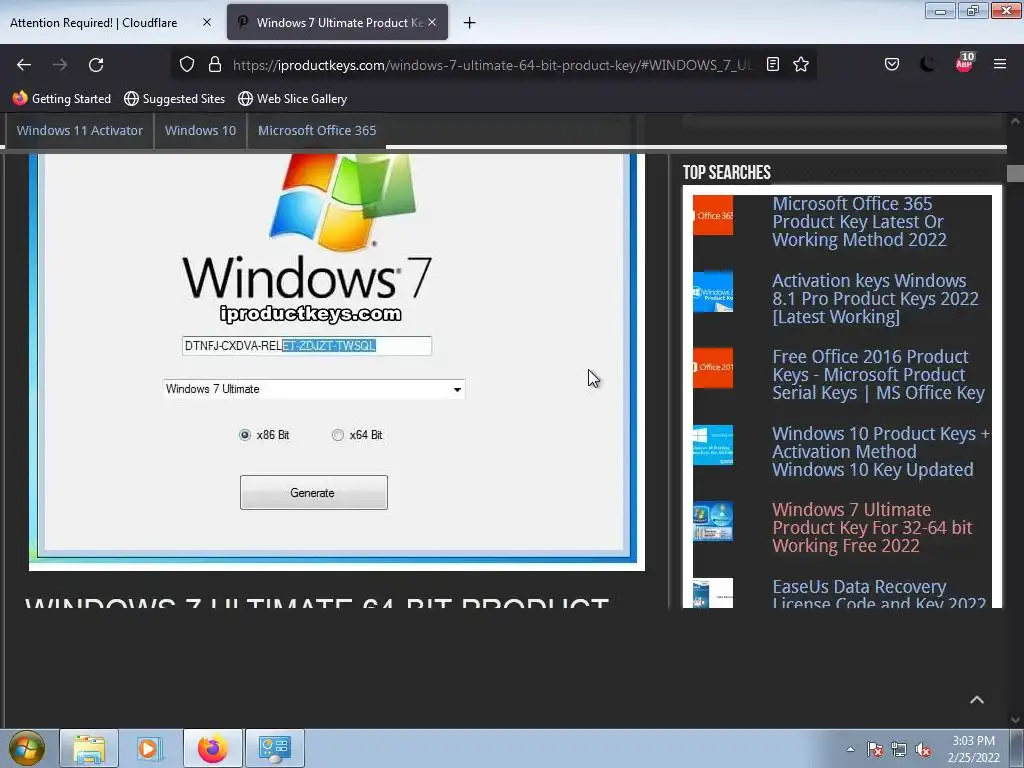Click the forward navigation arrow
Screen dimensions: 1024x768
coord(60,65)
